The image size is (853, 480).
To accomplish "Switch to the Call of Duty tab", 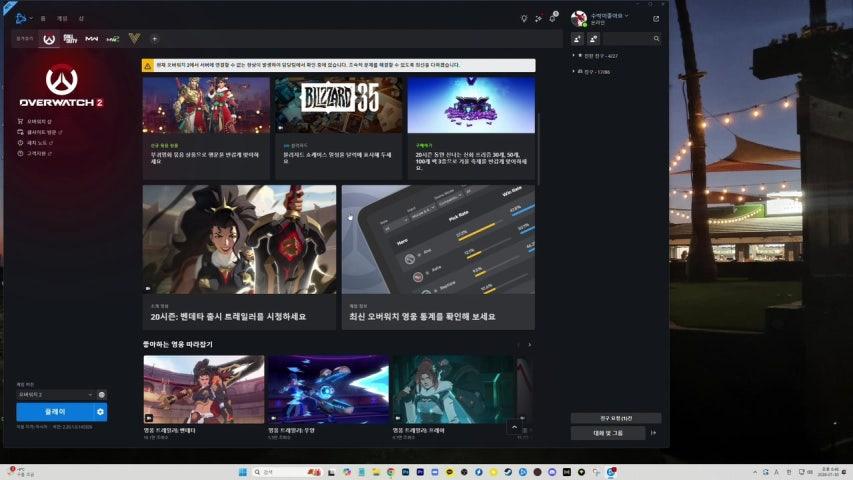I will 70,39.
